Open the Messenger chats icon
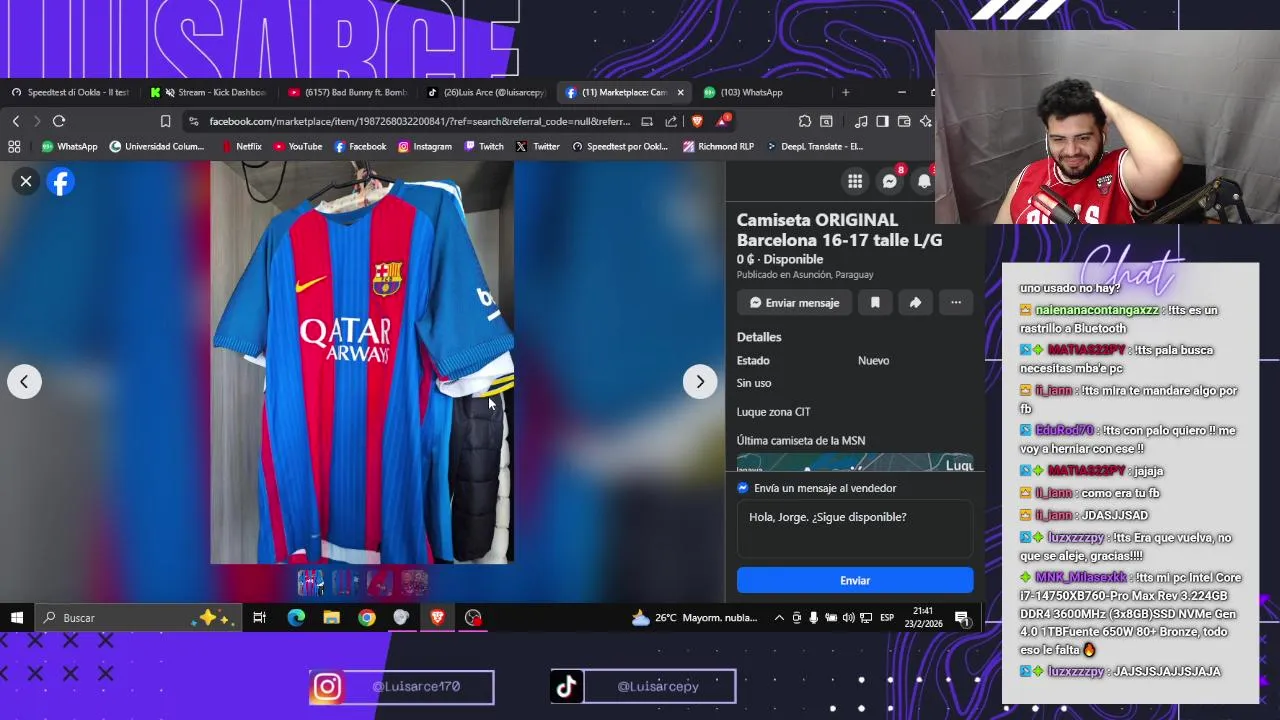1280x720 pixels. 889,181
